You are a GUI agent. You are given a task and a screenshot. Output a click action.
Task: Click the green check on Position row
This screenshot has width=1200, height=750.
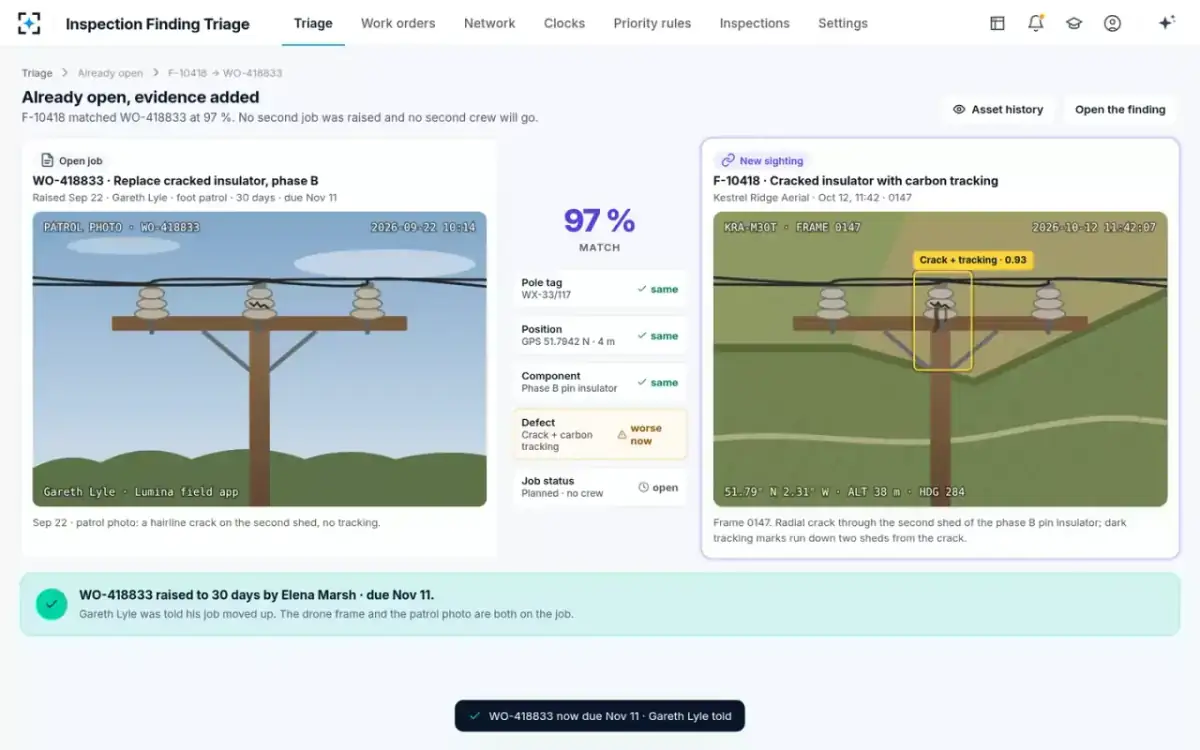(642, 336)
